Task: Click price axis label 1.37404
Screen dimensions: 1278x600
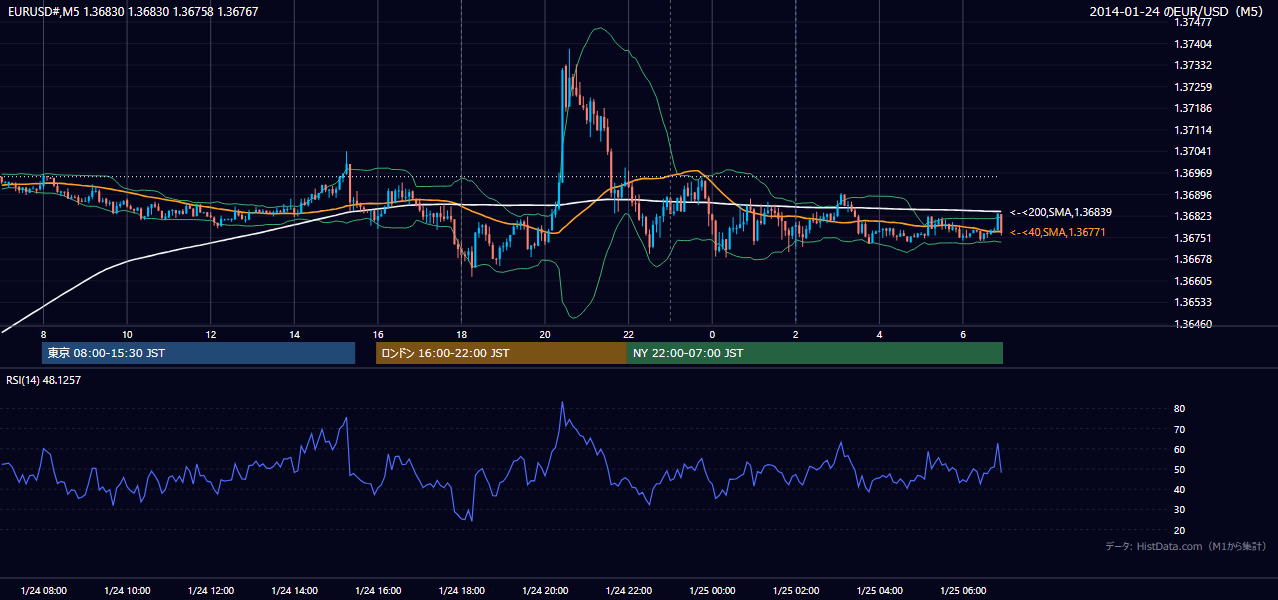Action: coord(1193,44)
